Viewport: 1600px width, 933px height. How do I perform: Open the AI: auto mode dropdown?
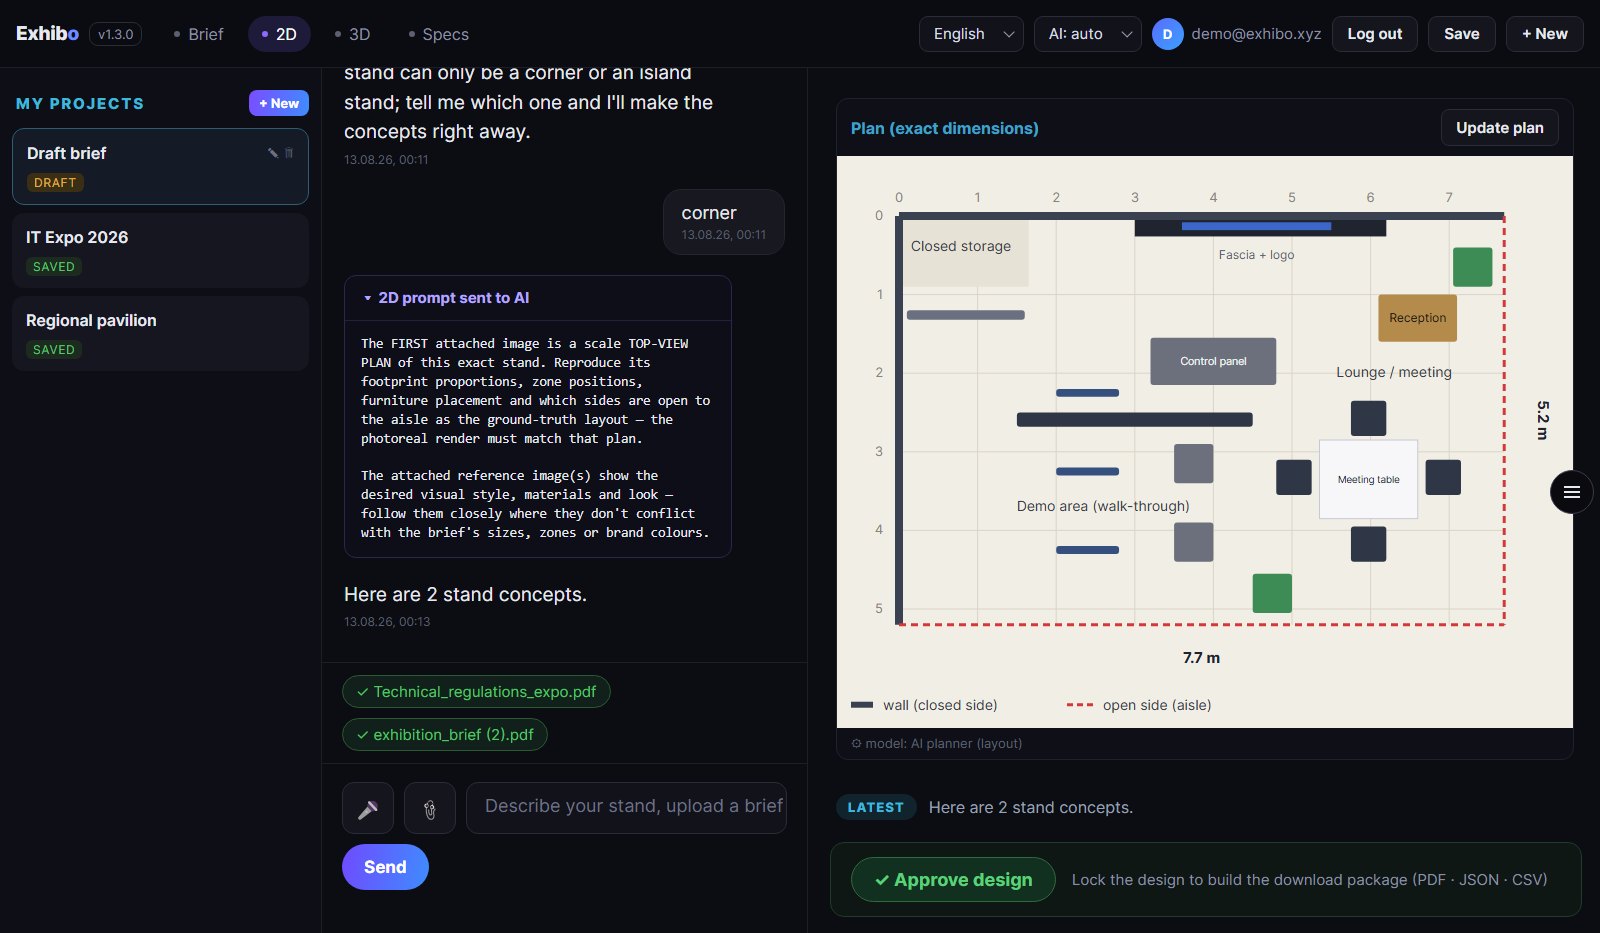click(1088, 34)
